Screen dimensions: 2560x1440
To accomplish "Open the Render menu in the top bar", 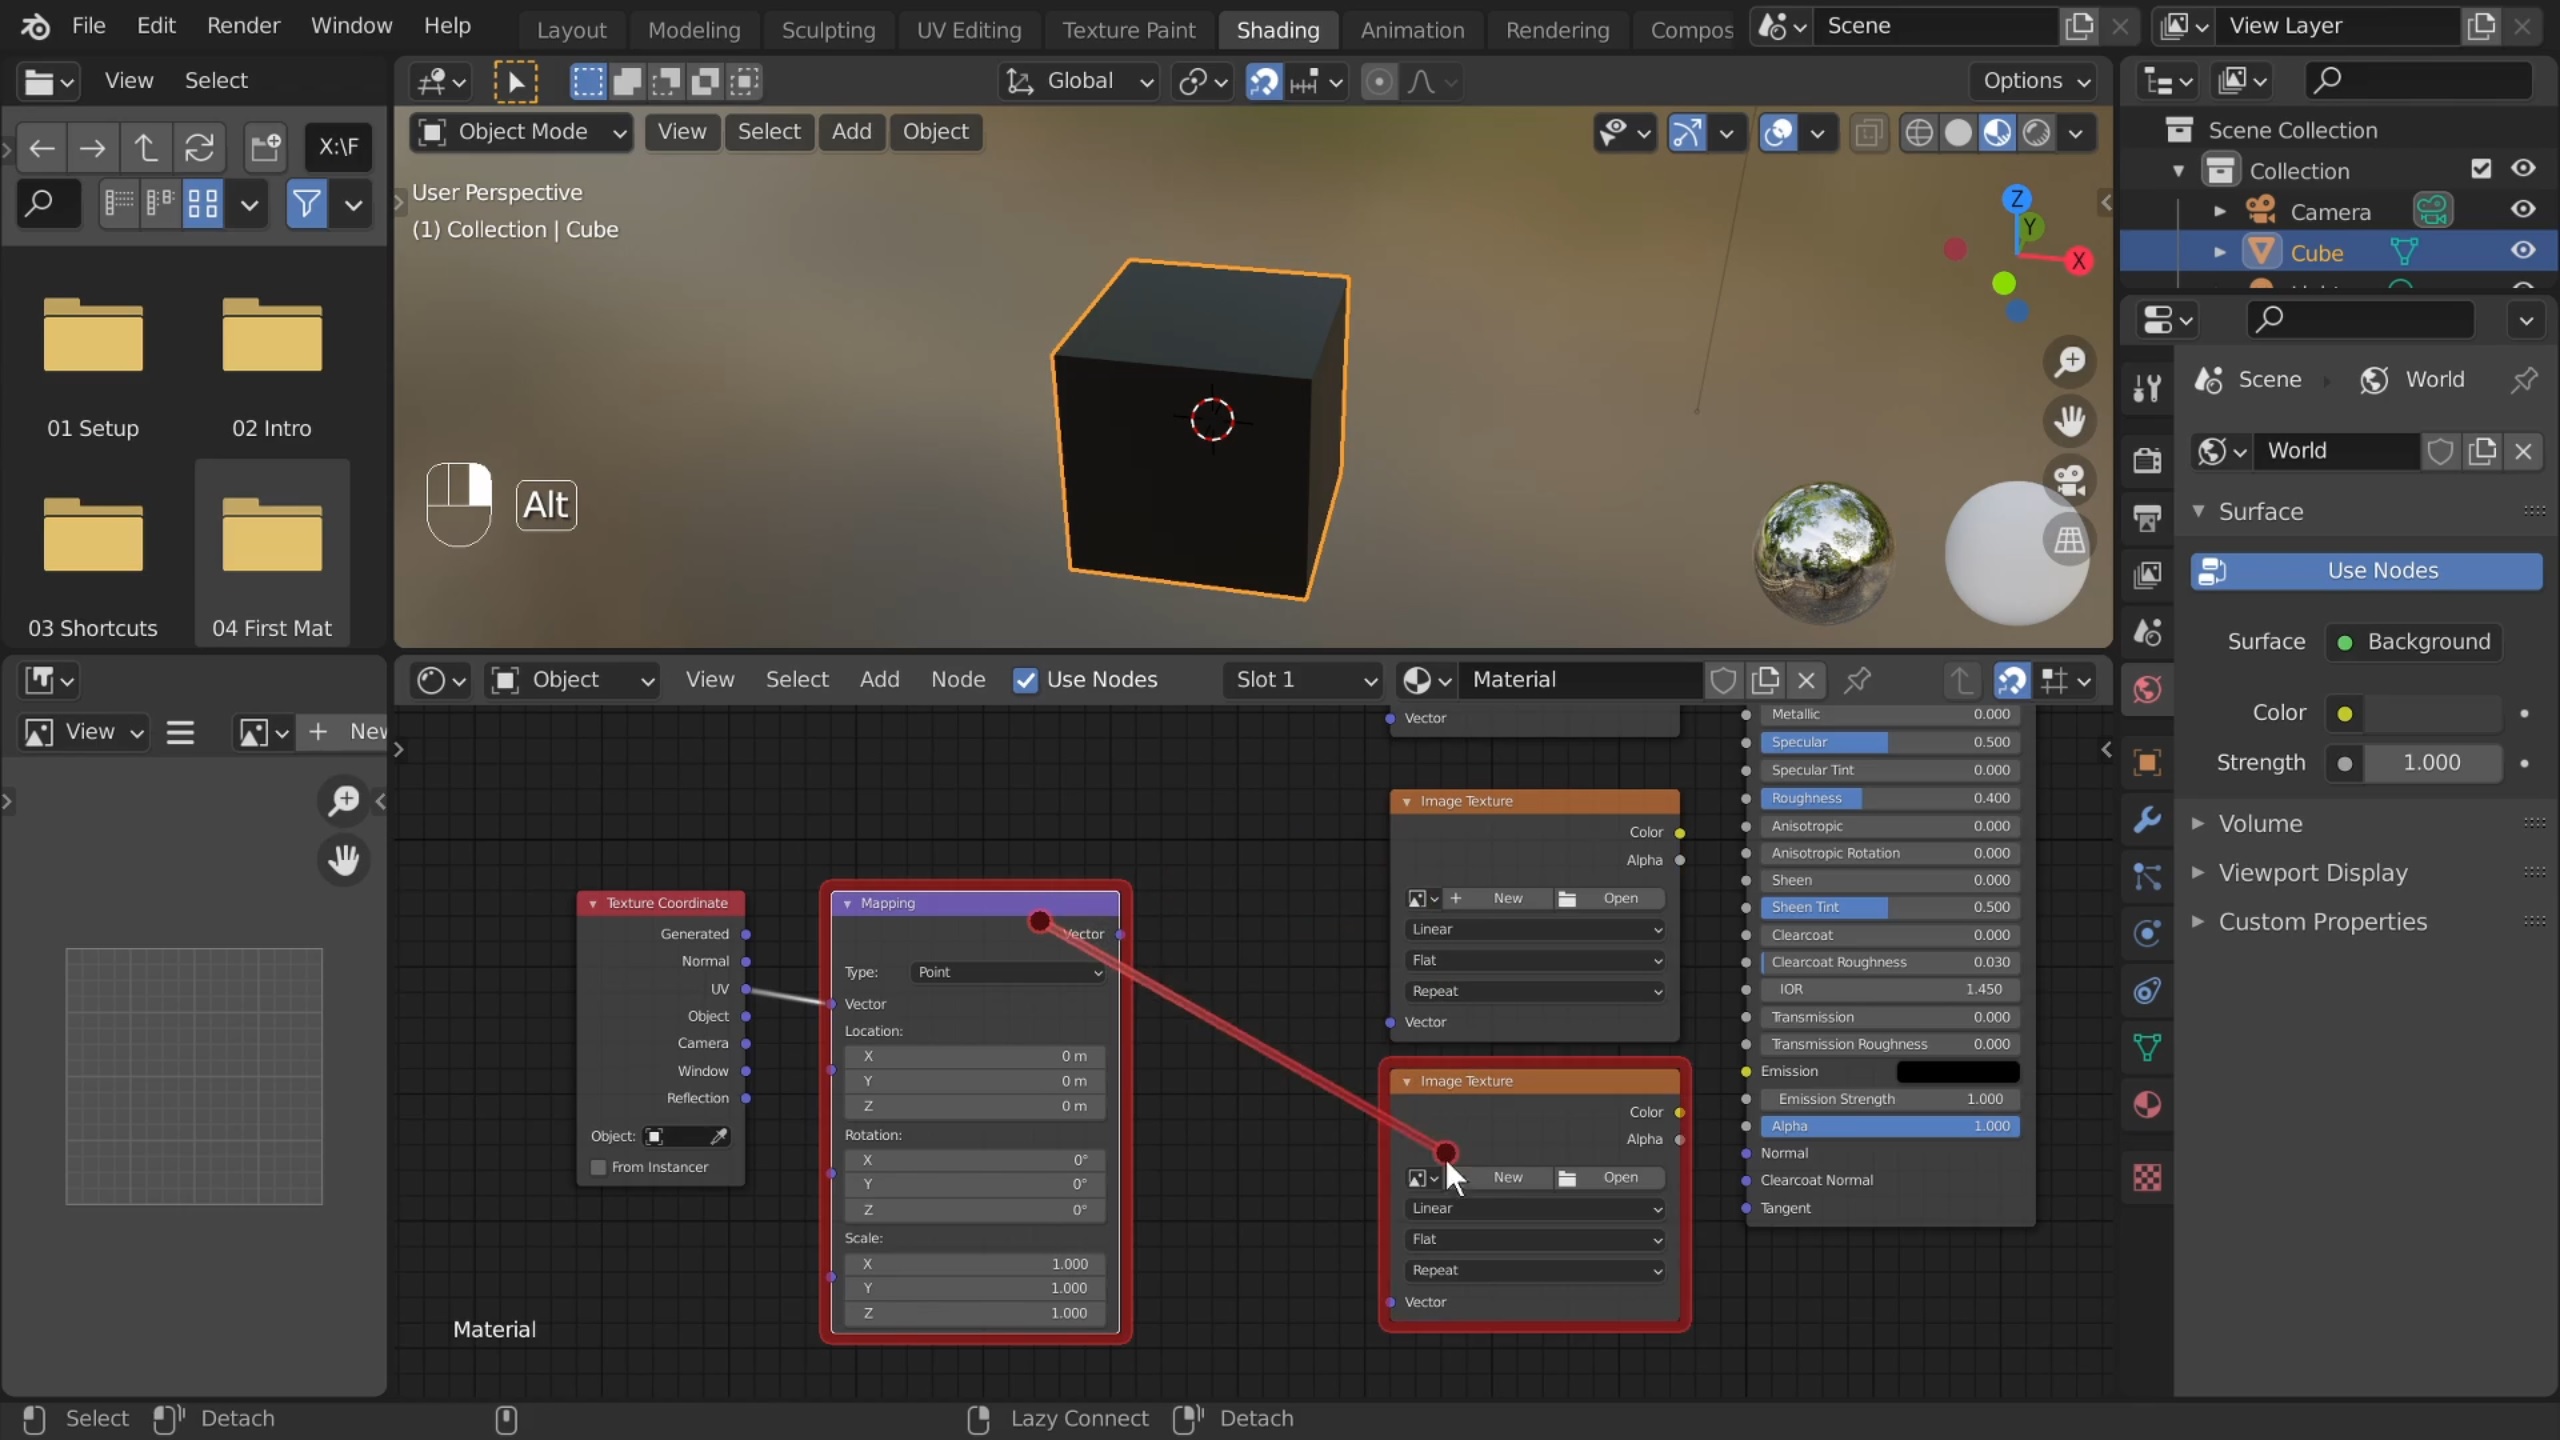I will click(243, 25).
